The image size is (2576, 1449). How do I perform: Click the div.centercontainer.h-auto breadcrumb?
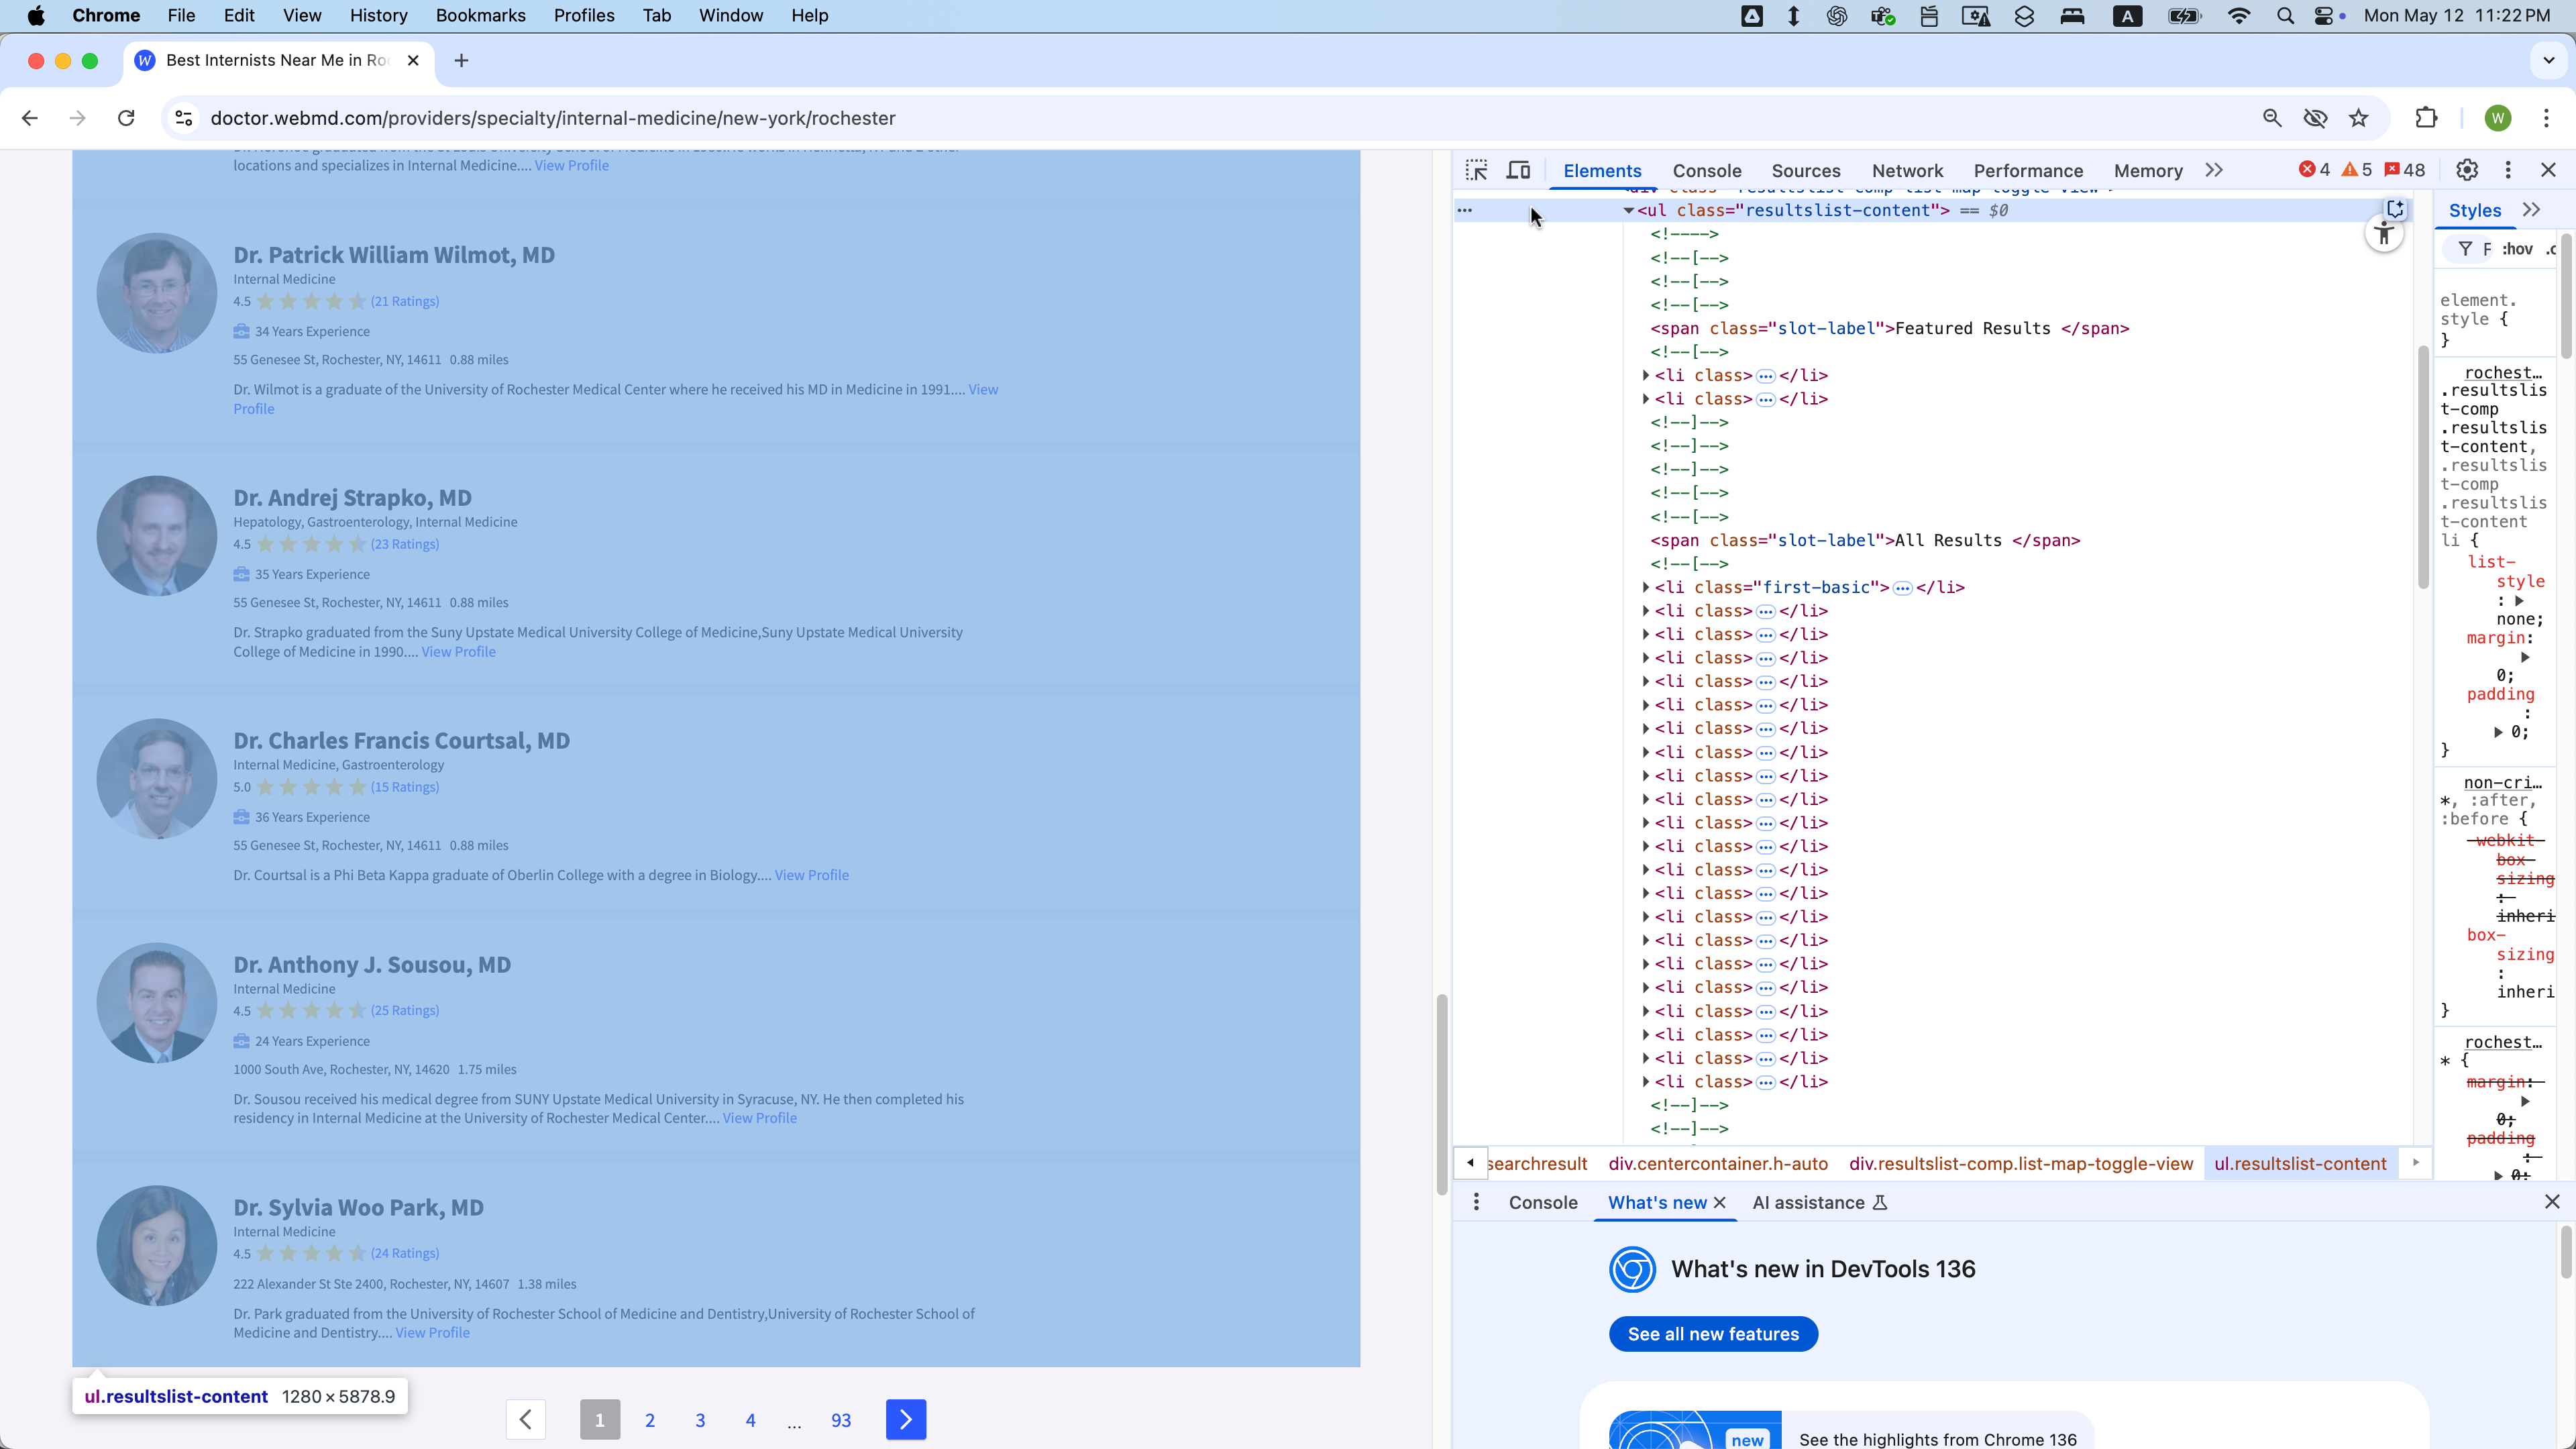pos(1718,1164)
